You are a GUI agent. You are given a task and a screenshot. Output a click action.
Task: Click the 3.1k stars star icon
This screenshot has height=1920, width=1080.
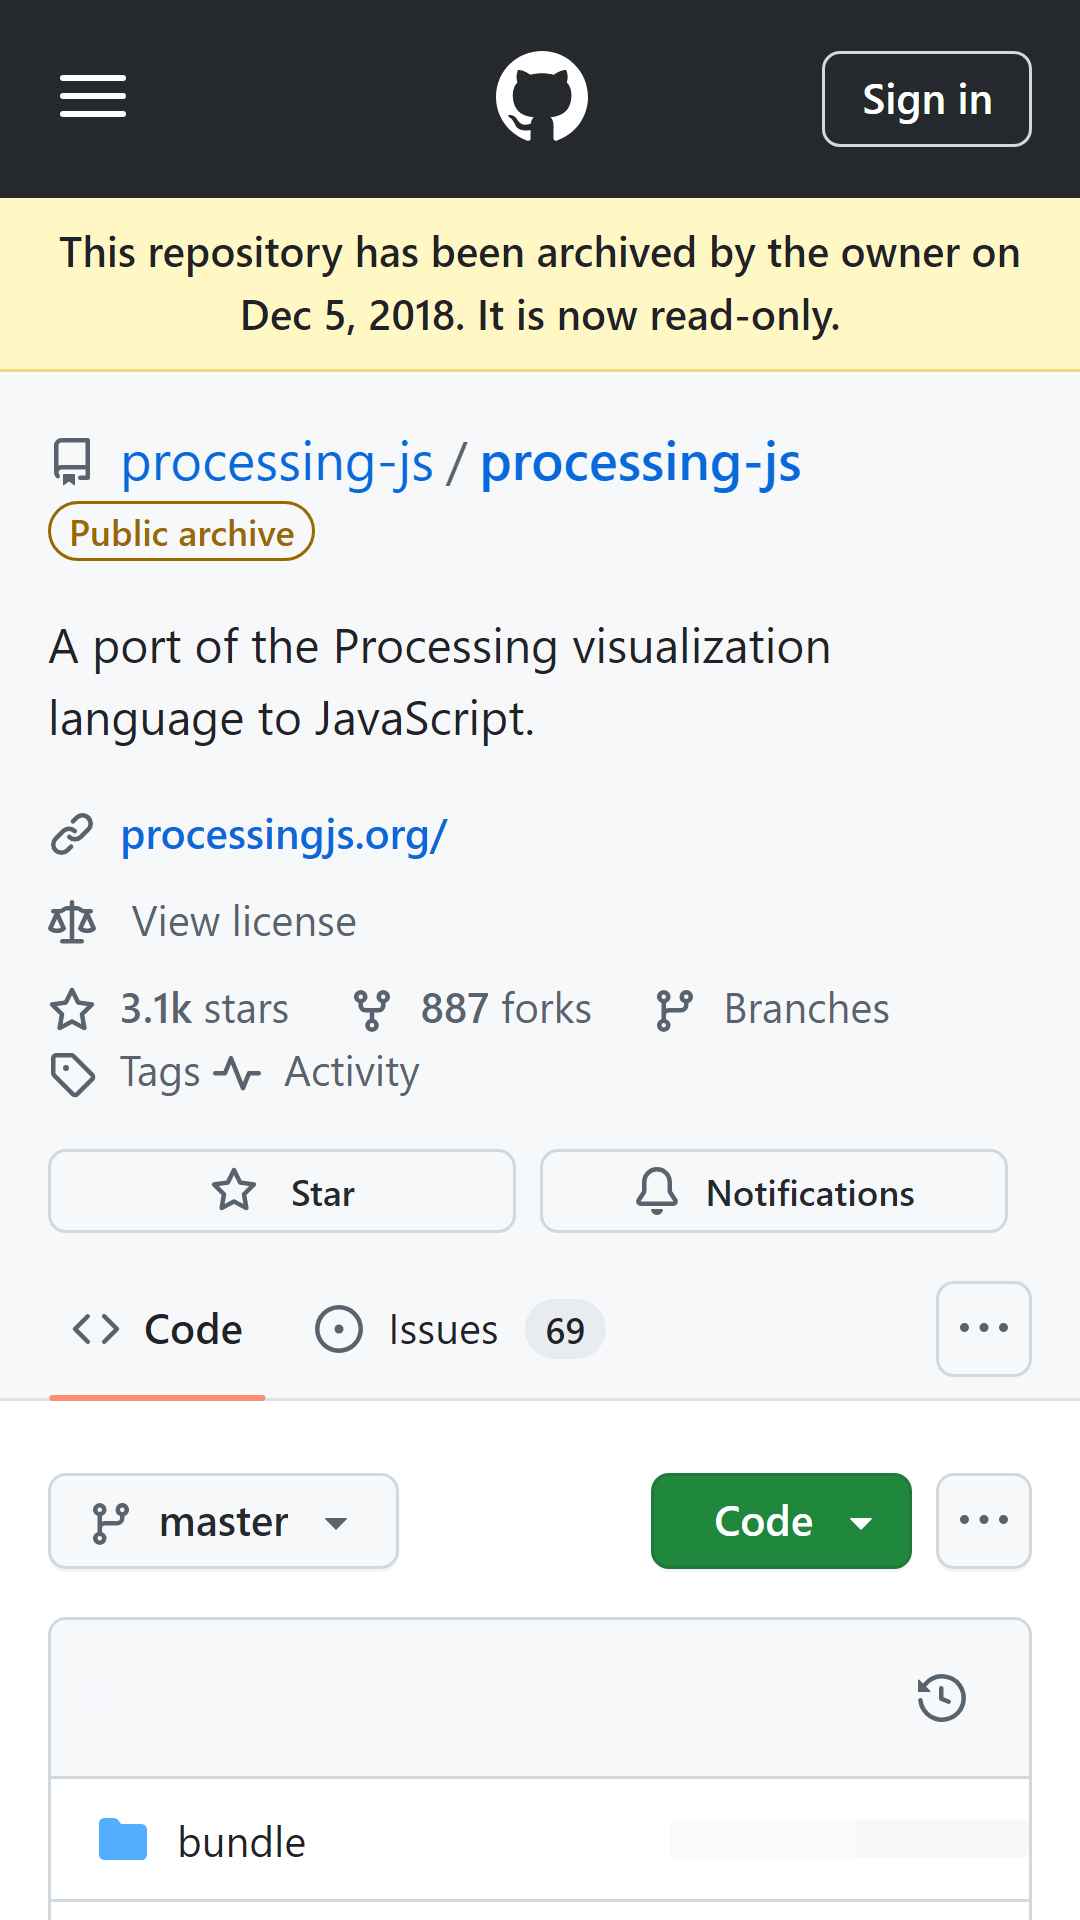pos(72,1009)
